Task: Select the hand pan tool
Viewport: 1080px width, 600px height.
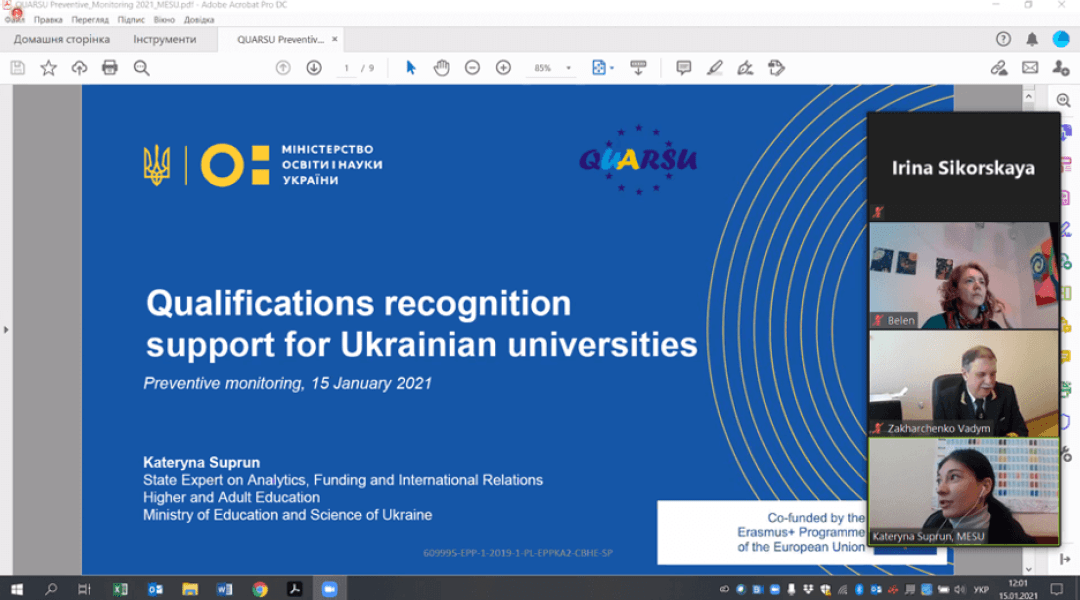Action: pos(441,68)
